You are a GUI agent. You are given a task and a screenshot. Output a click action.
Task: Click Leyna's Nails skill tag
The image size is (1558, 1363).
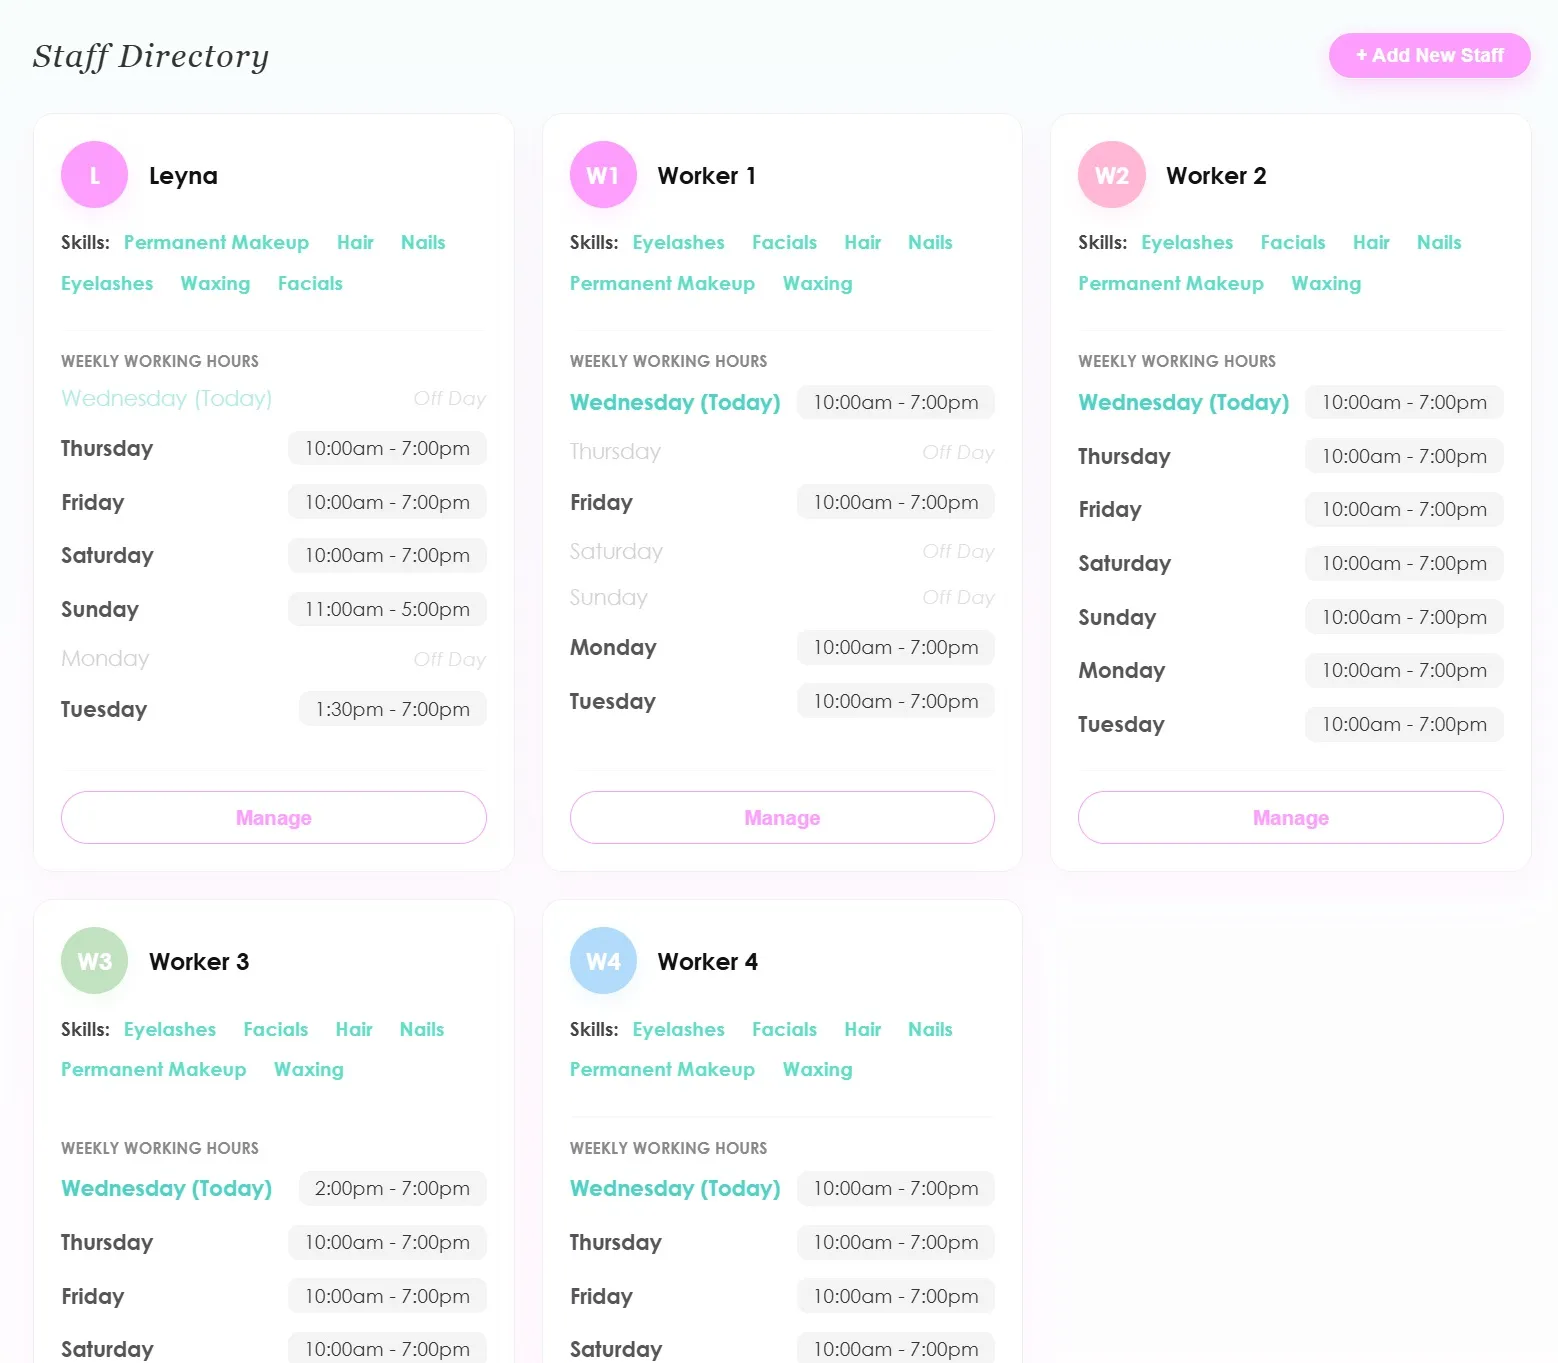[x=423, y=242]
